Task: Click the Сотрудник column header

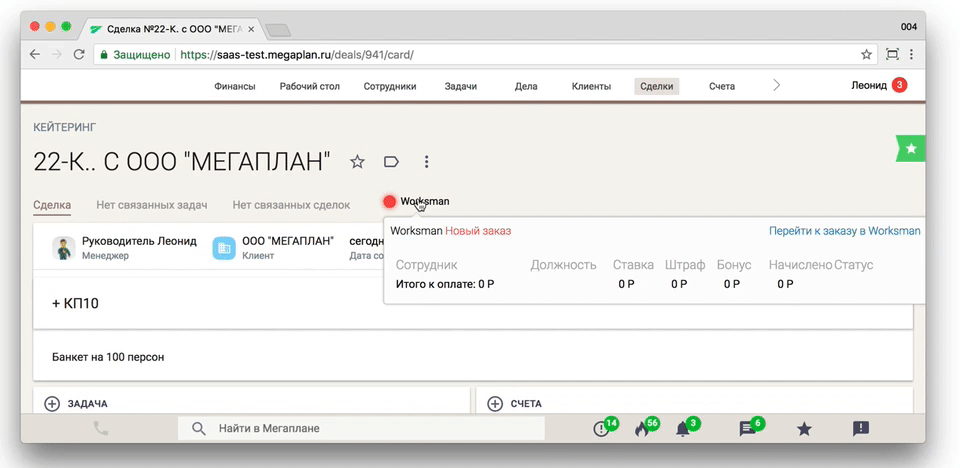Action: tap(427, 265)
